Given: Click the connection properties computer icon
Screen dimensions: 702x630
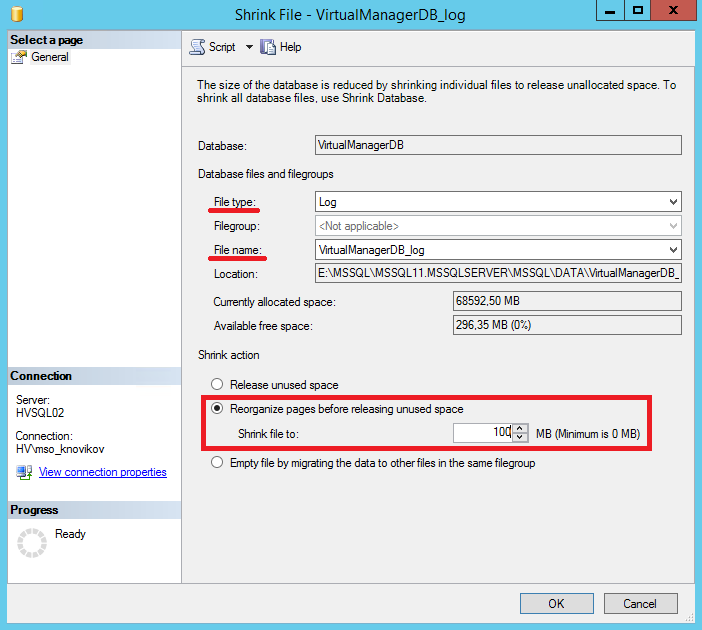Looking at the screenshot, I should (x=24, y=472).
